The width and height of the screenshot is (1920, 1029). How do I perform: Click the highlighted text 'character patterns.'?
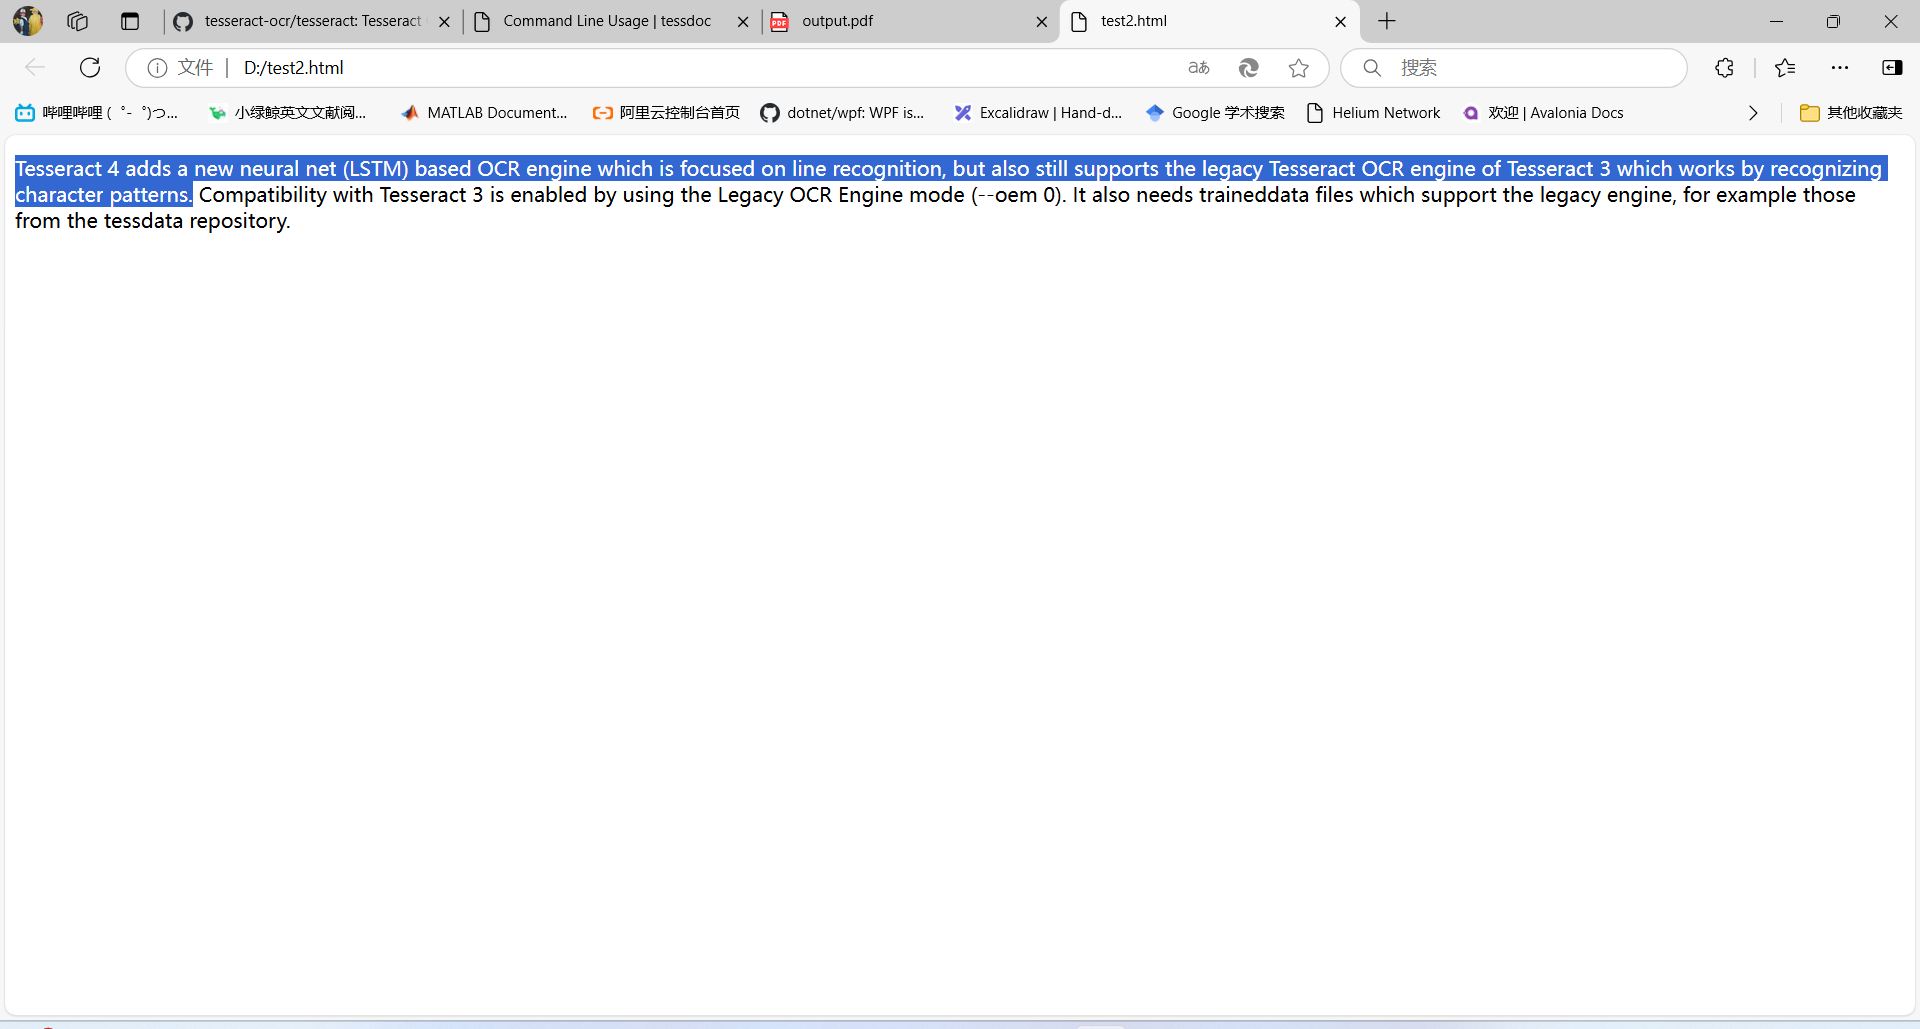coord(103,195)
